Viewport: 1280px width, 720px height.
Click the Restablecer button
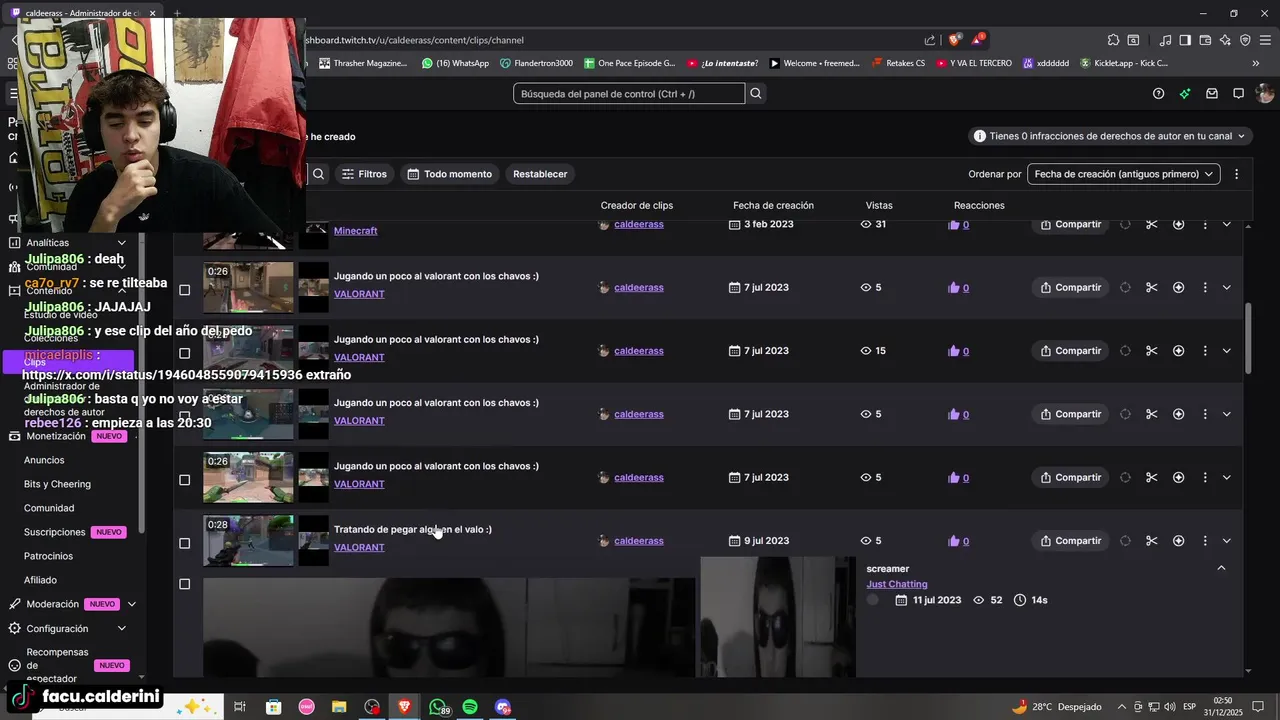540,174
